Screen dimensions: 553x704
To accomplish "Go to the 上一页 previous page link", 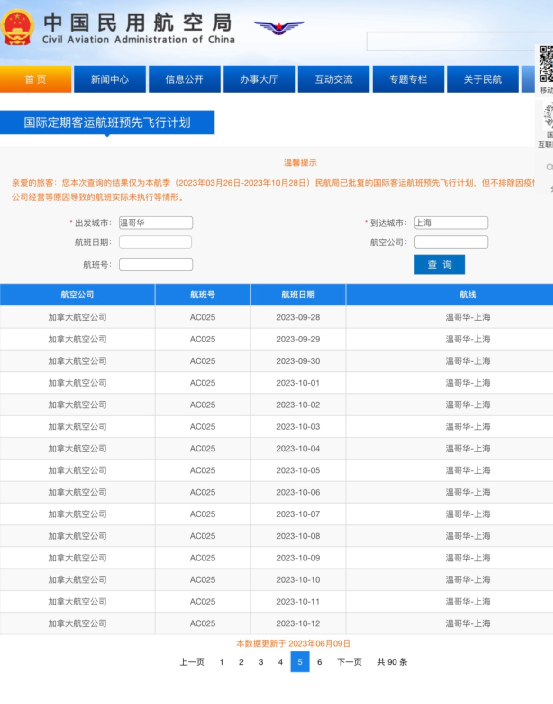I will [x=192, y=662].
